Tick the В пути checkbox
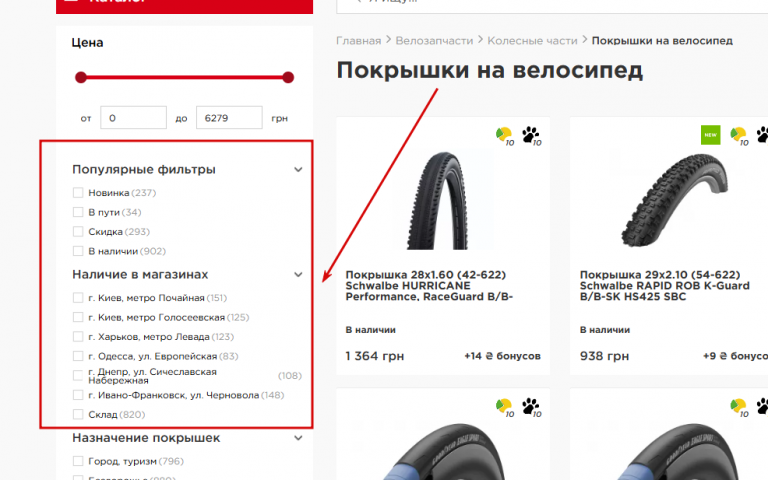 pos(78,212)
